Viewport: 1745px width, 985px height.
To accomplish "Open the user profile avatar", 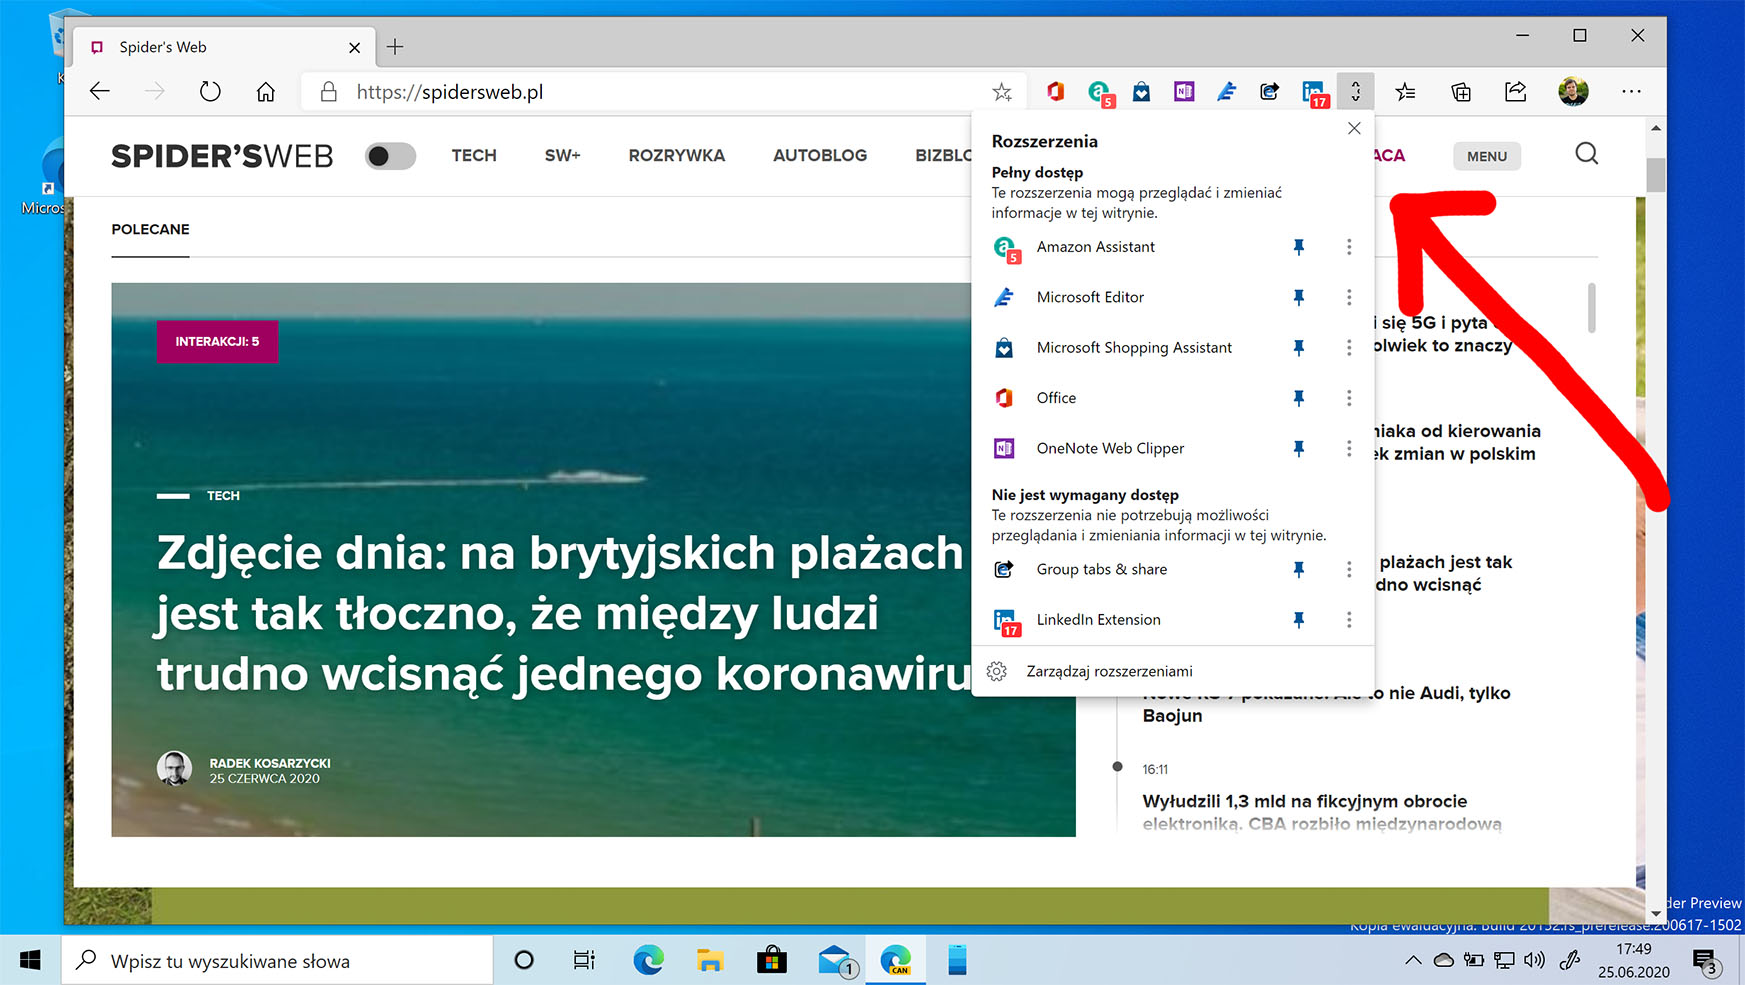I will [1573, 91].
